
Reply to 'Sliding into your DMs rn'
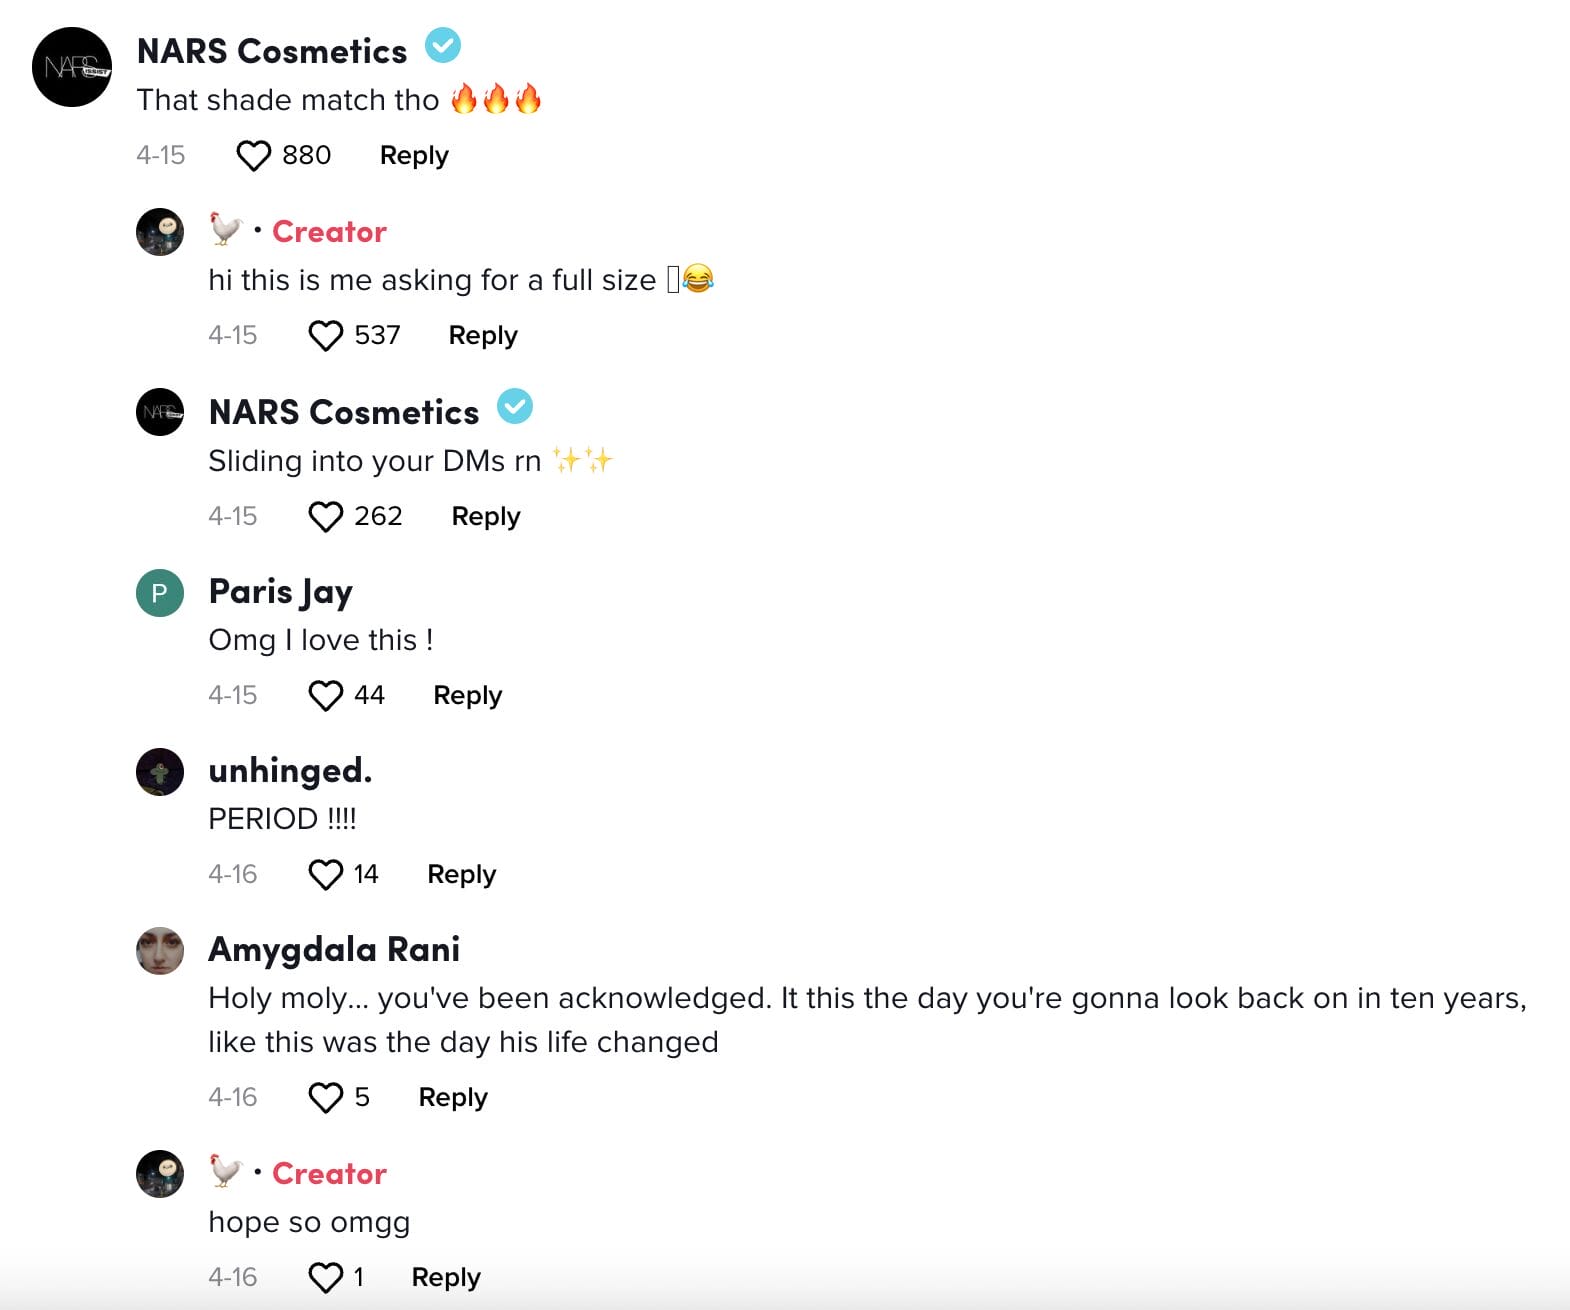click(x=486, y=517)
